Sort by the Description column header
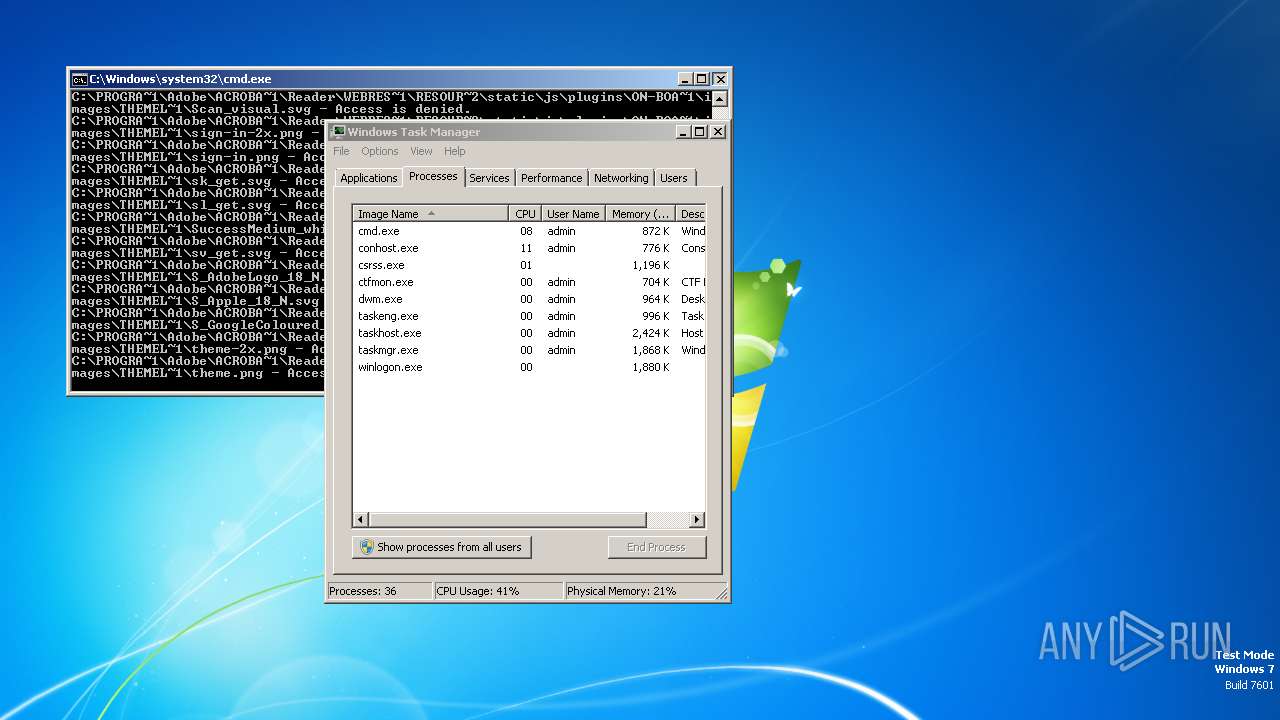 tap(691, 214)
